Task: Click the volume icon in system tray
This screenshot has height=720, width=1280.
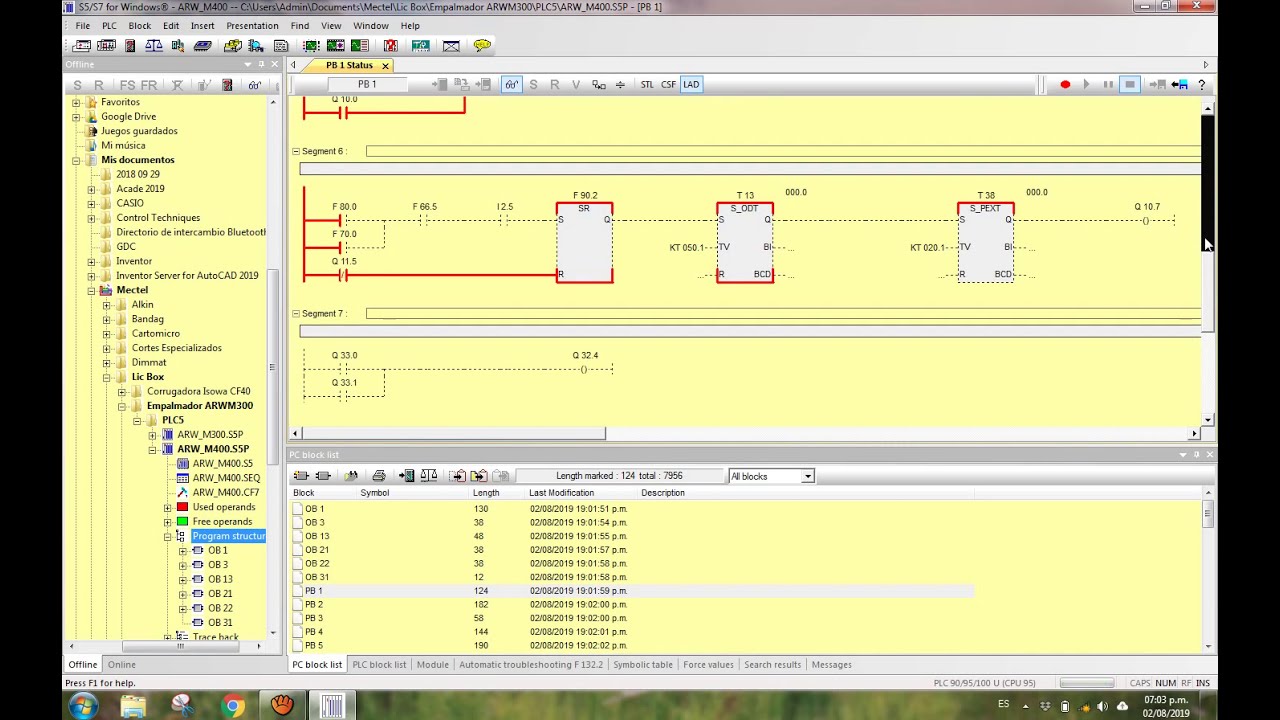Action: (x=1102, y=706)
